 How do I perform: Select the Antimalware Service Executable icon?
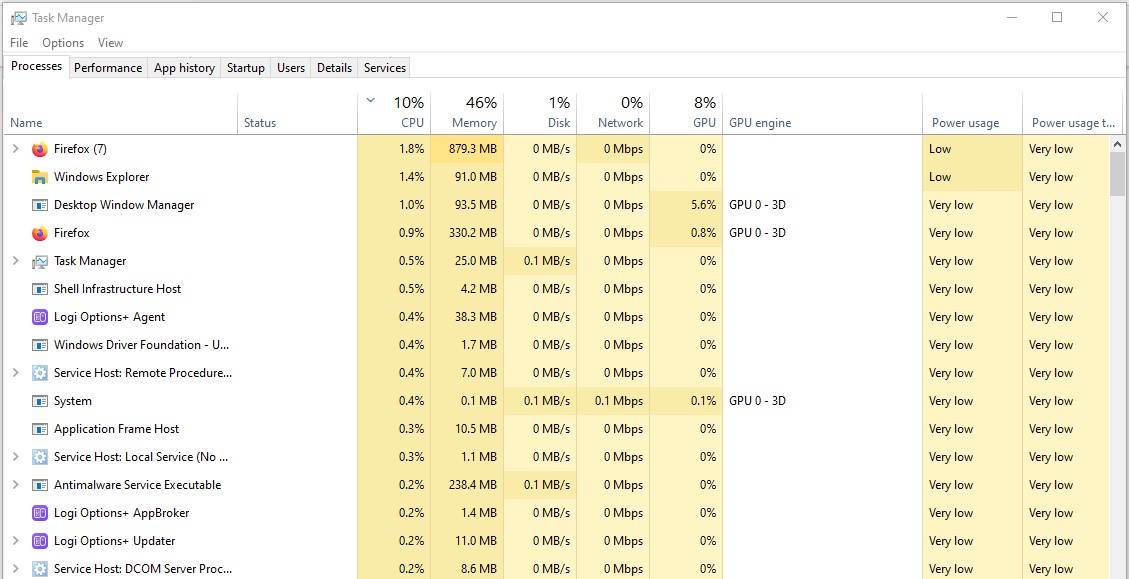point(40,485)
